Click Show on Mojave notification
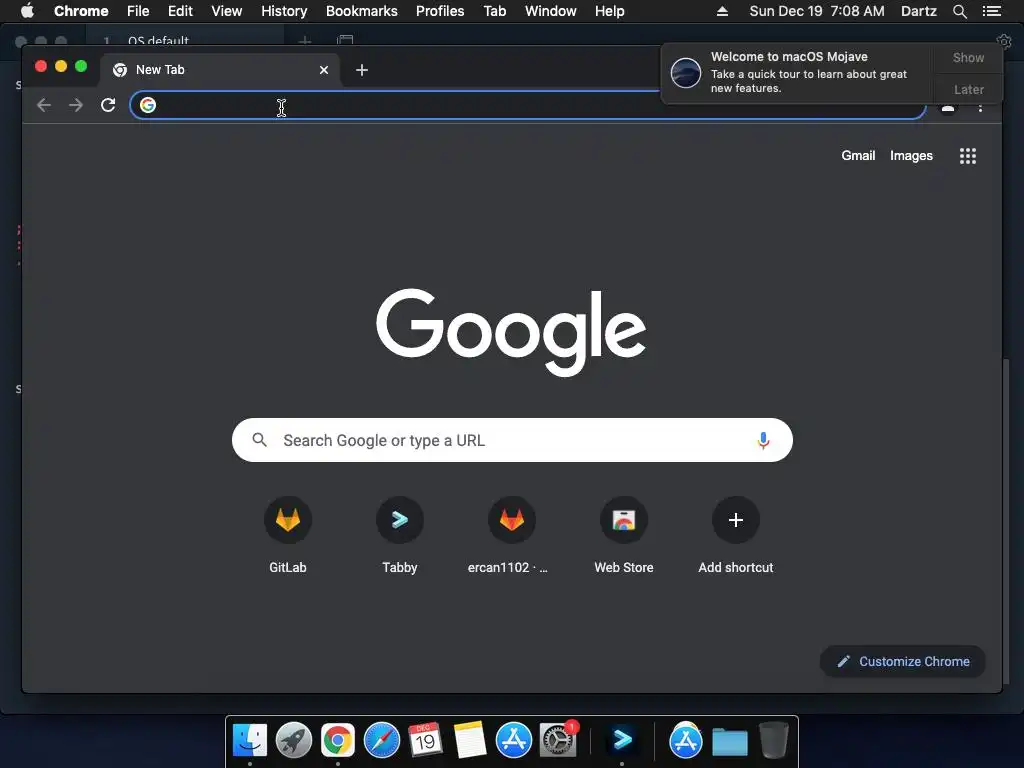This screenshot has height=768, width=1024. point(968,57)
